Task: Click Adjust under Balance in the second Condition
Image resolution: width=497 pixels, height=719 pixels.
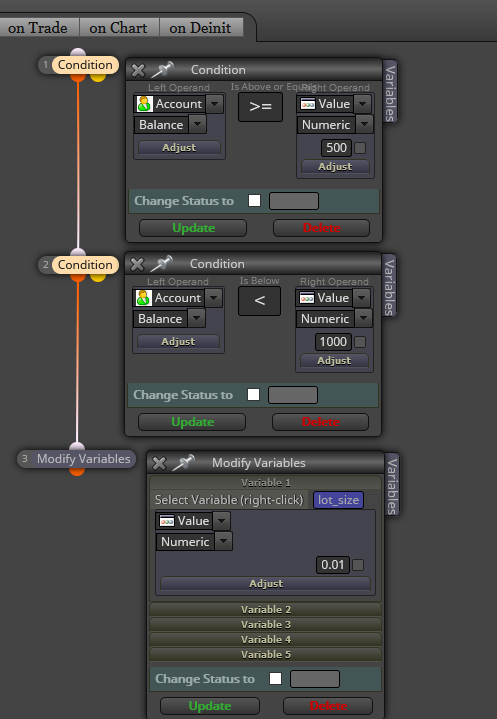Action: coord(178,342)
